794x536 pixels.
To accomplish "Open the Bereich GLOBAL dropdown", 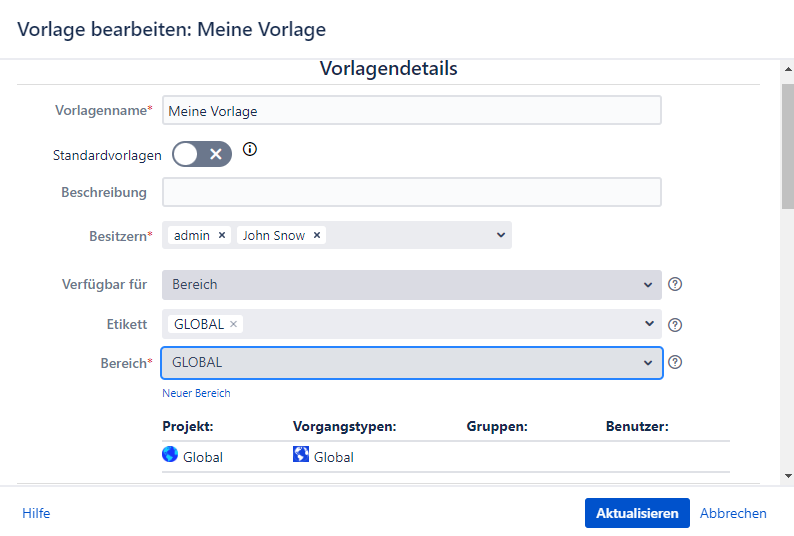I will pyautogui.click(x=647, y=362).
